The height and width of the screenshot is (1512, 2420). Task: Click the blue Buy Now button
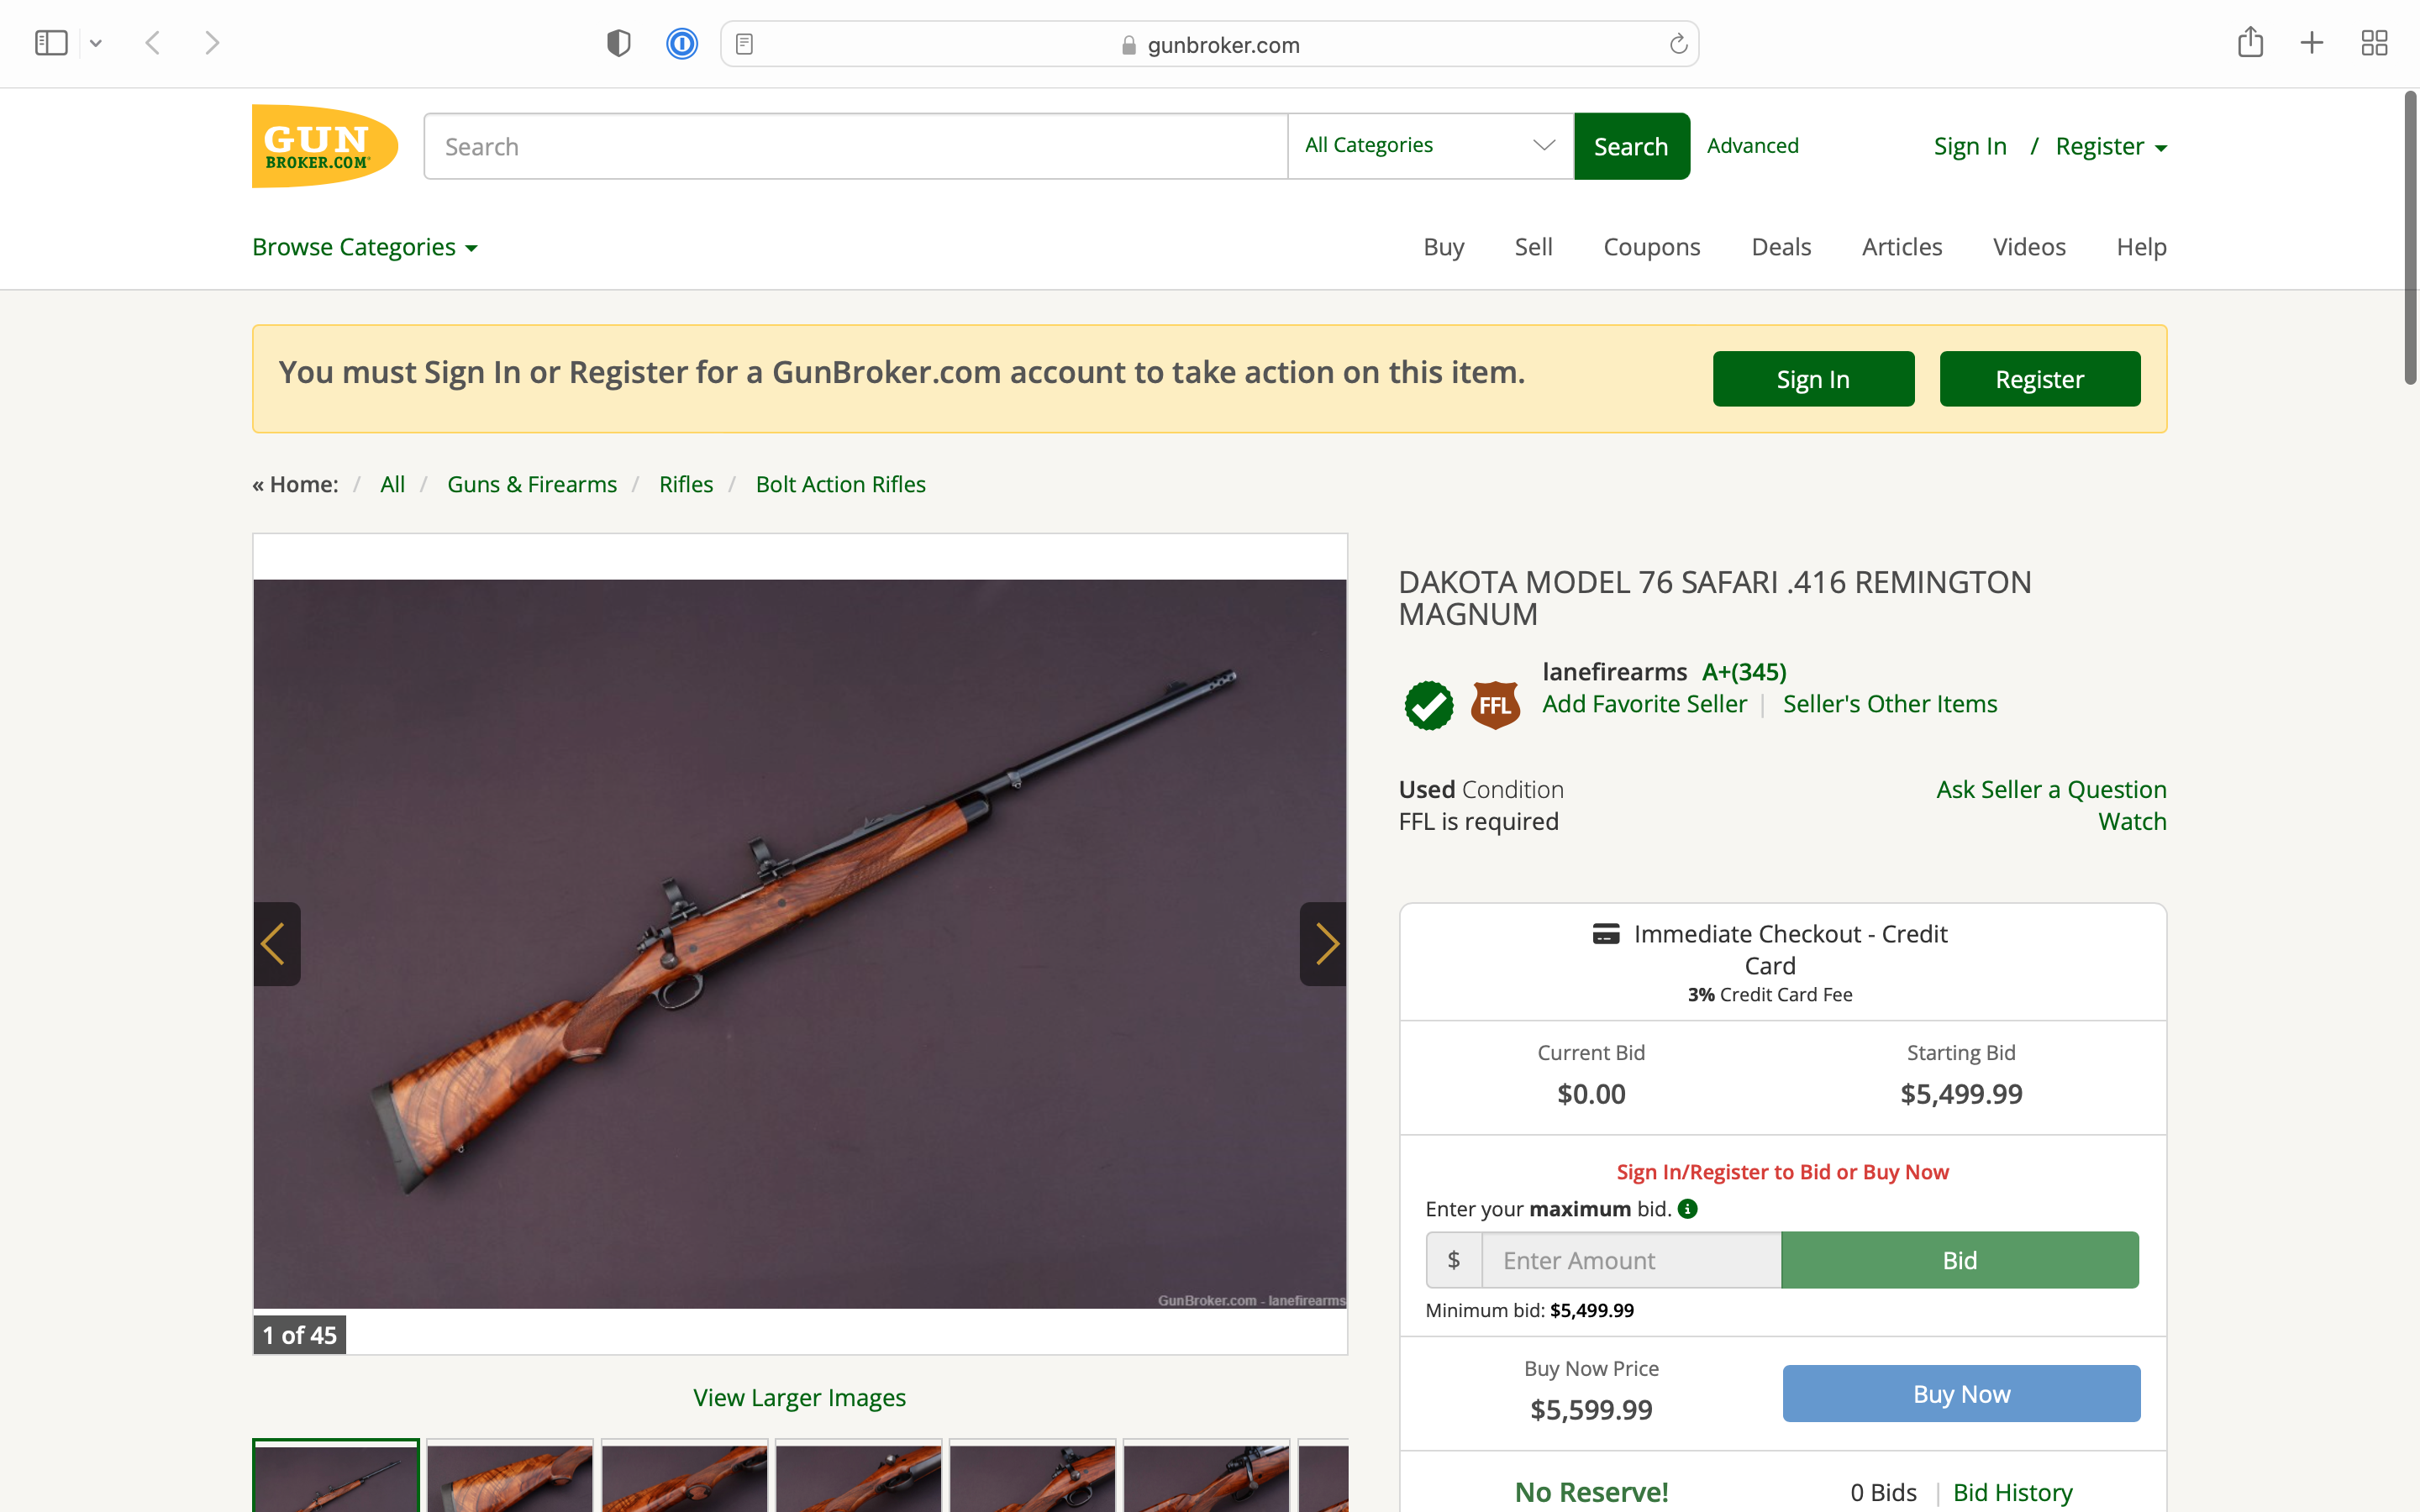[x=1961, y=1393]
